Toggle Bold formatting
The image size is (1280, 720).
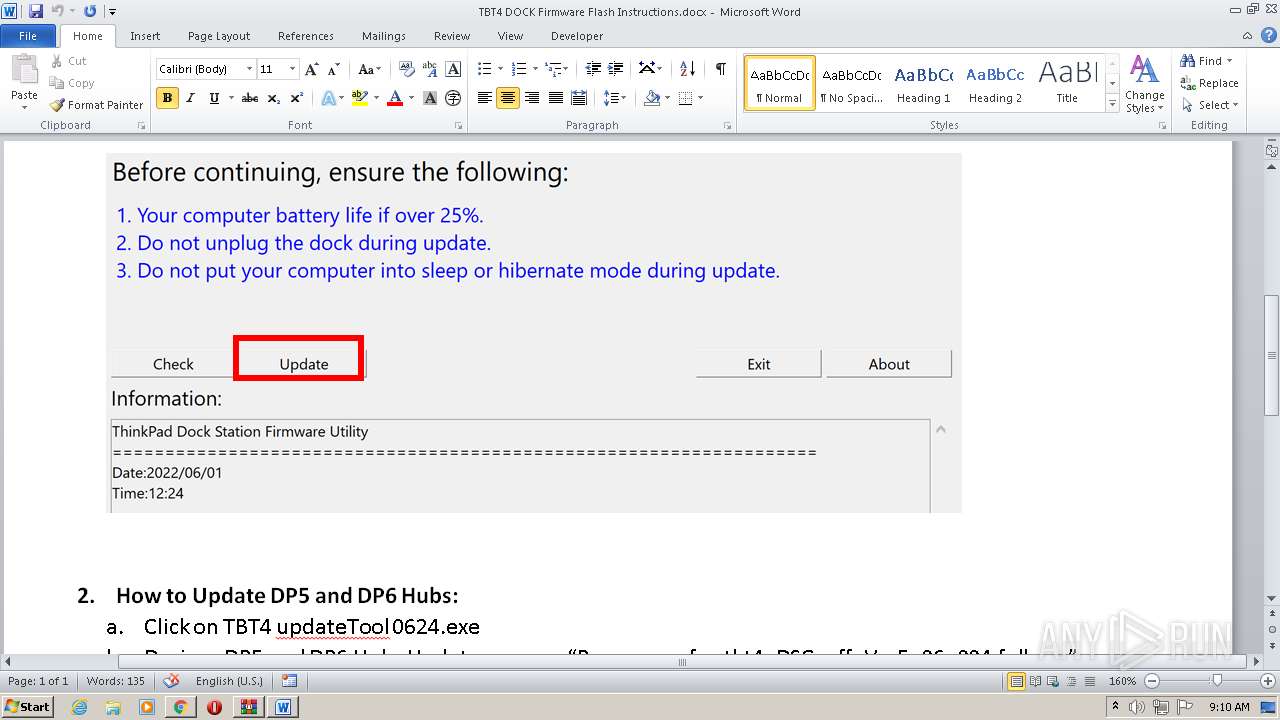click(167, 98)
